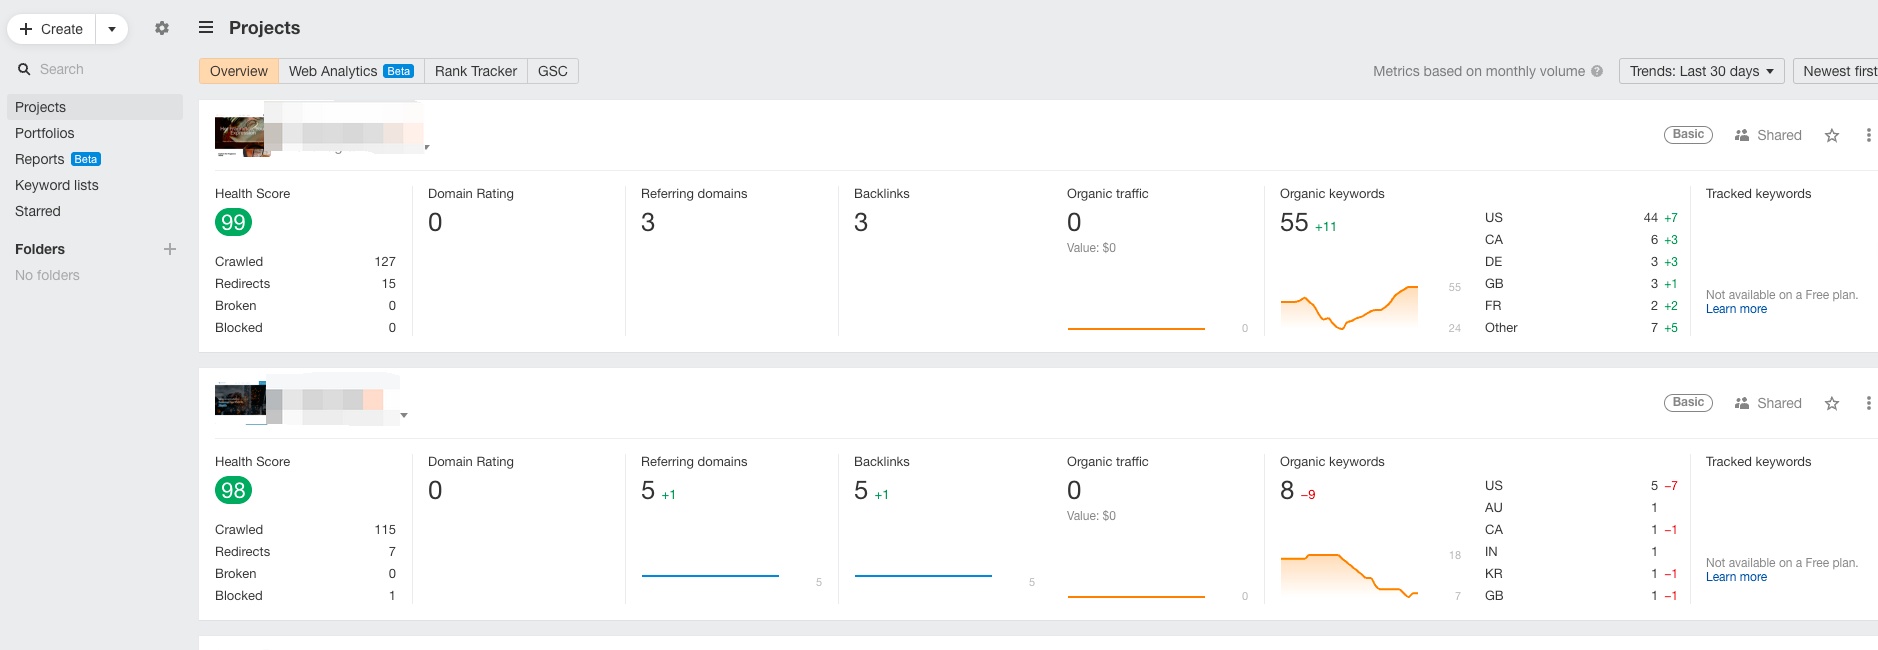The image size is (1878, 650).
Task: Open more options for second project
Action: pyautogui.click(x=1867, y=404)
